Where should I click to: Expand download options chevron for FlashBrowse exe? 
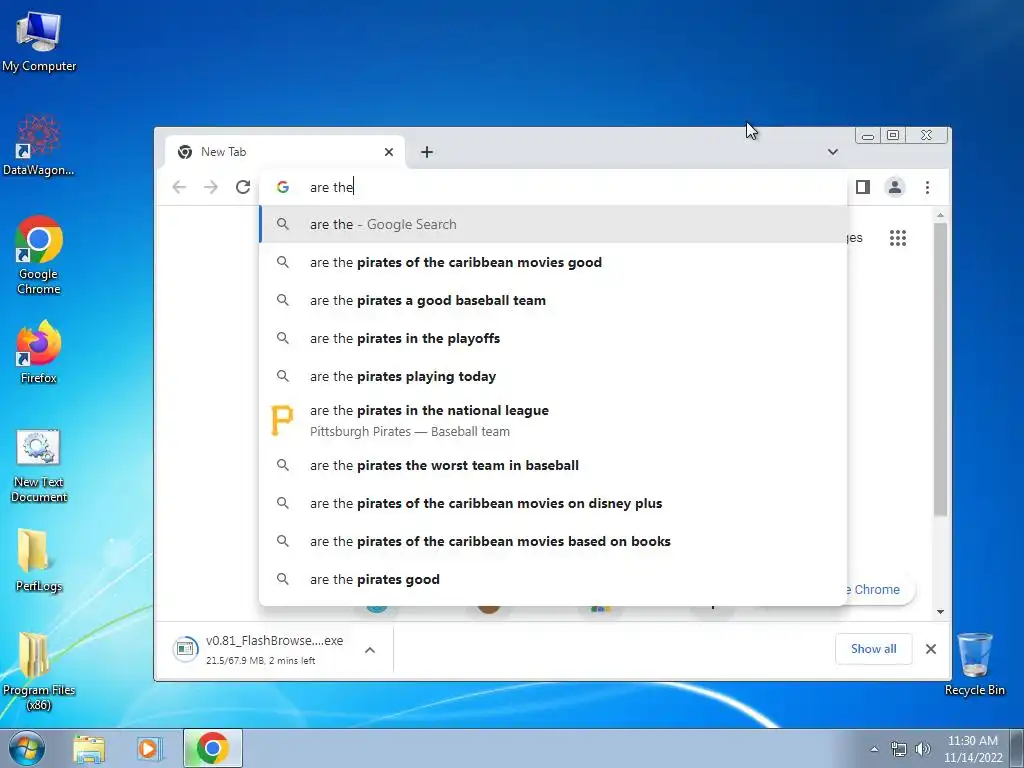pyautogui.click(x=370, y=650)
